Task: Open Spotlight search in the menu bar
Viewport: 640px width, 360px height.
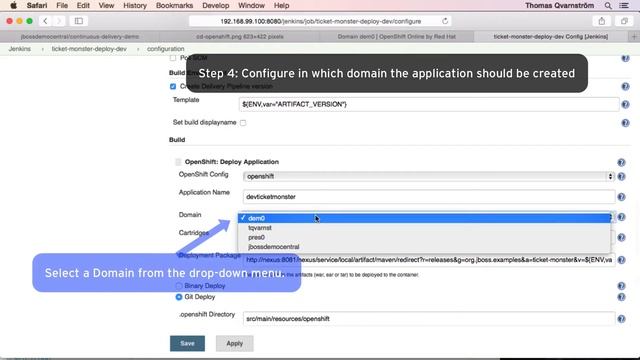Action: pos(608,6)
